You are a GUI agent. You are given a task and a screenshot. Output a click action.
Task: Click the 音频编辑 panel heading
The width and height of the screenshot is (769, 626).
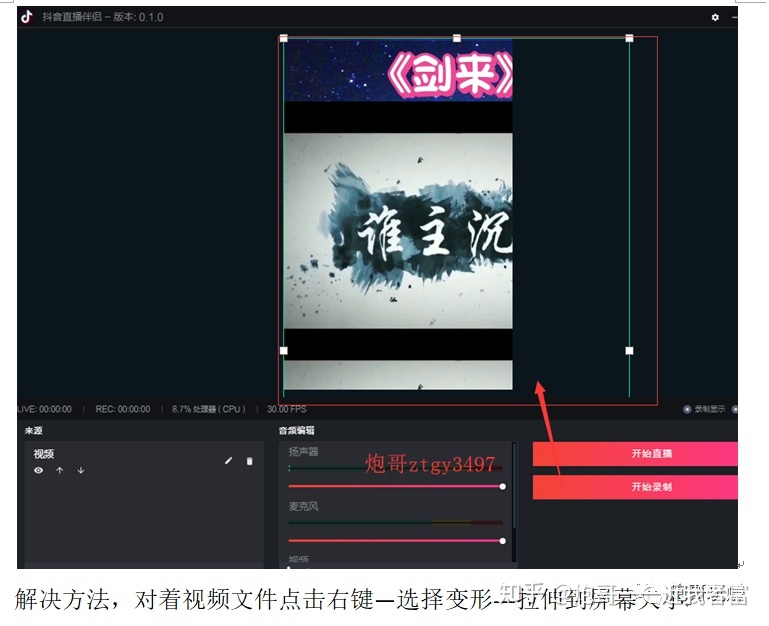[296, 431]
